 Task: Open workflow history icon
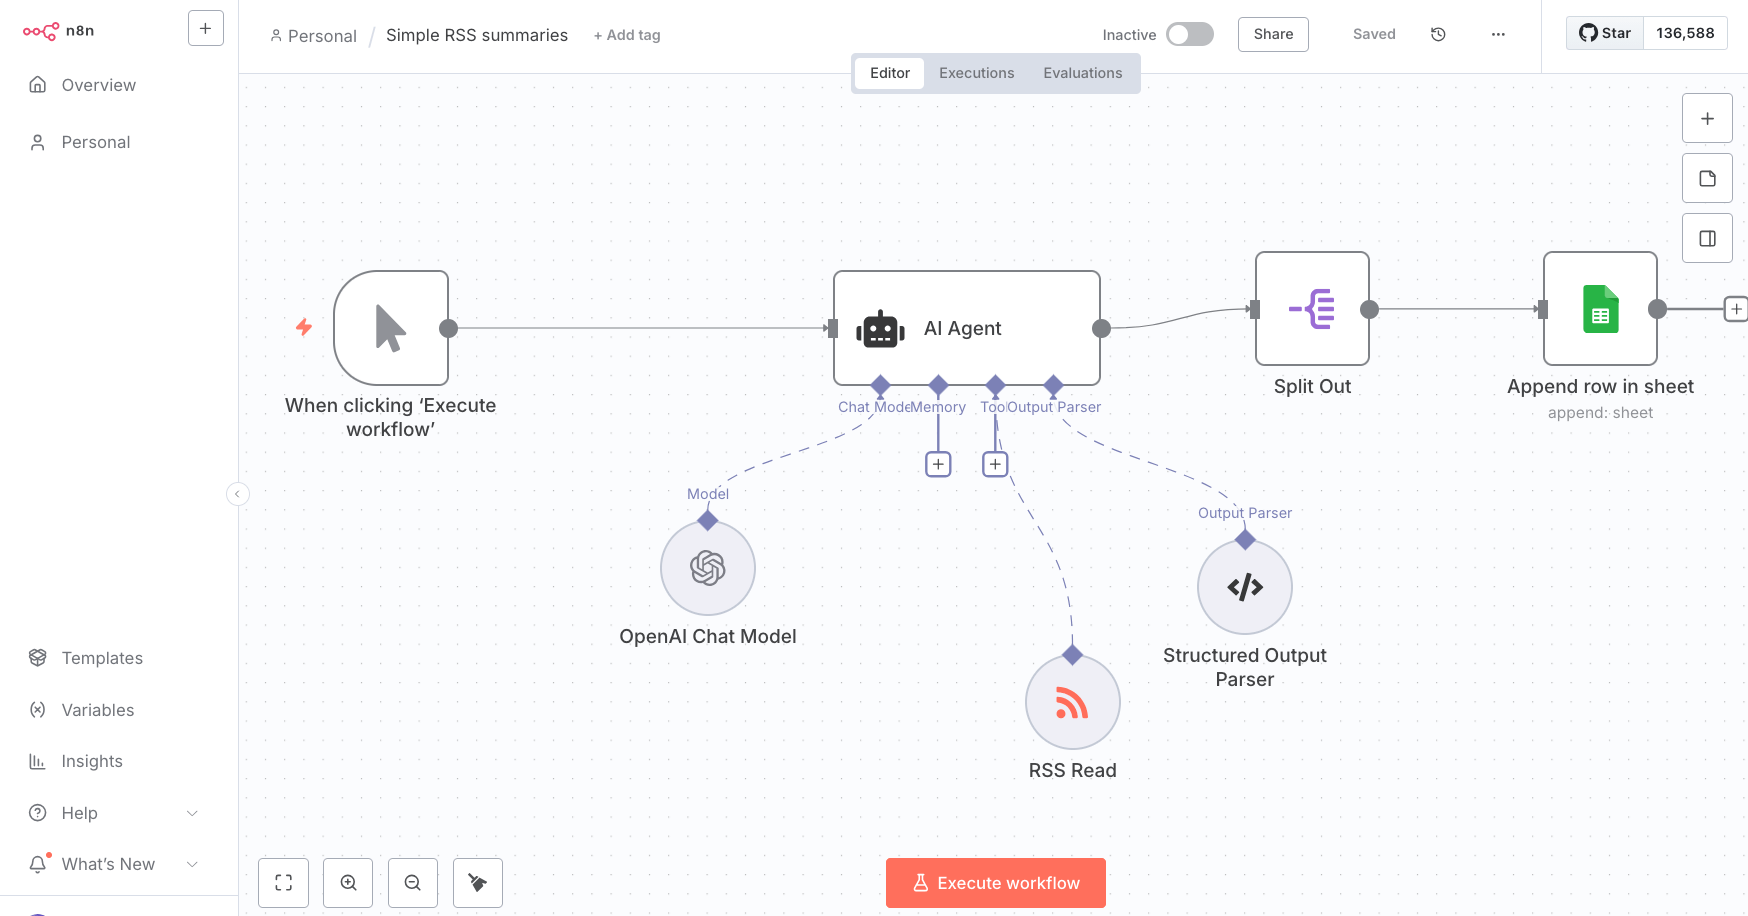1438,34
